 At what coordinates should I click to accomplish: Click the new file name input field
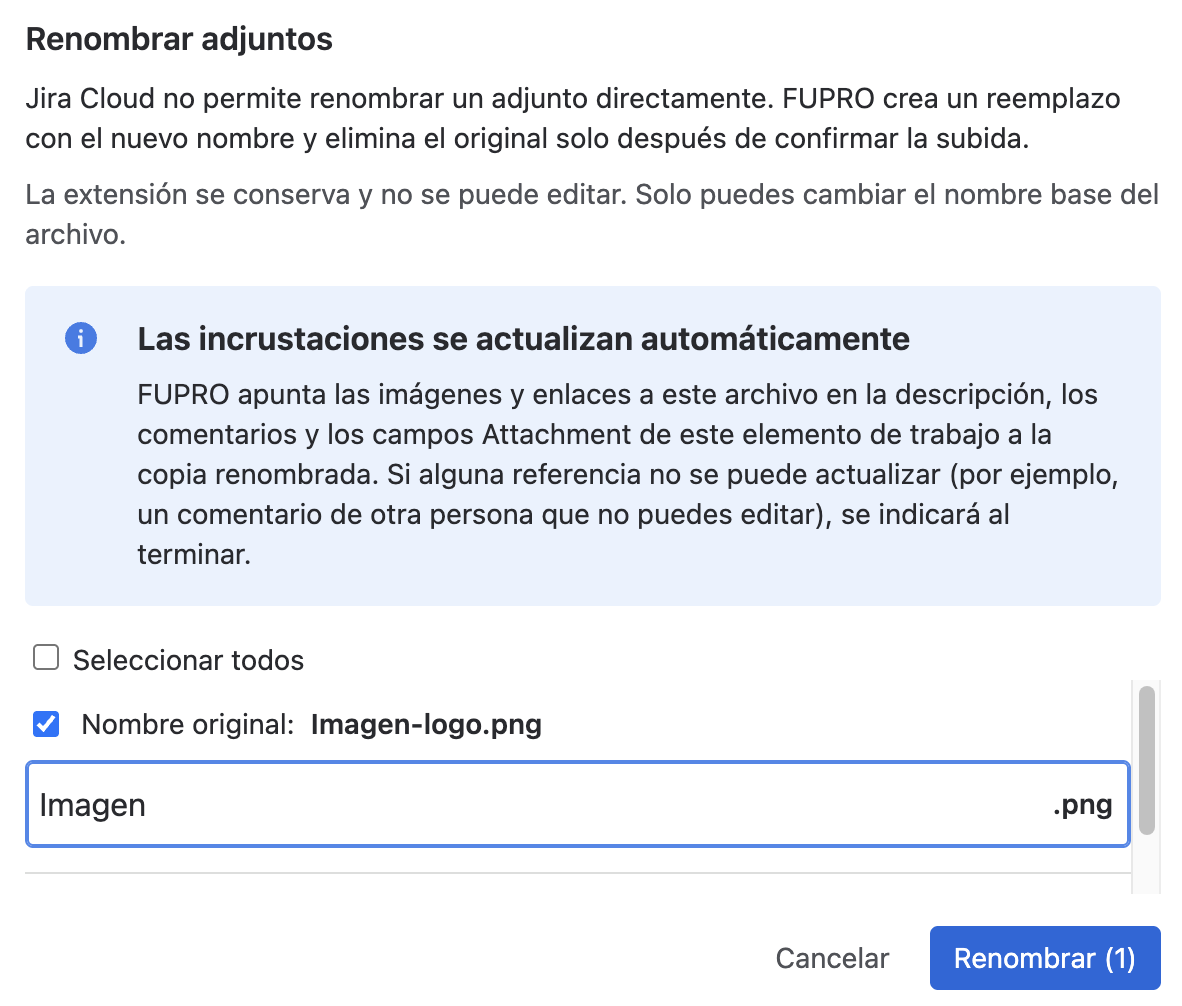[x=577, y=804]
